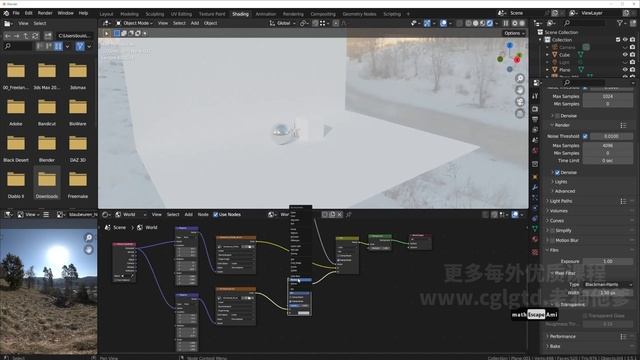Go back in file browser history
The image size is (640, 360).
point(8,36)
